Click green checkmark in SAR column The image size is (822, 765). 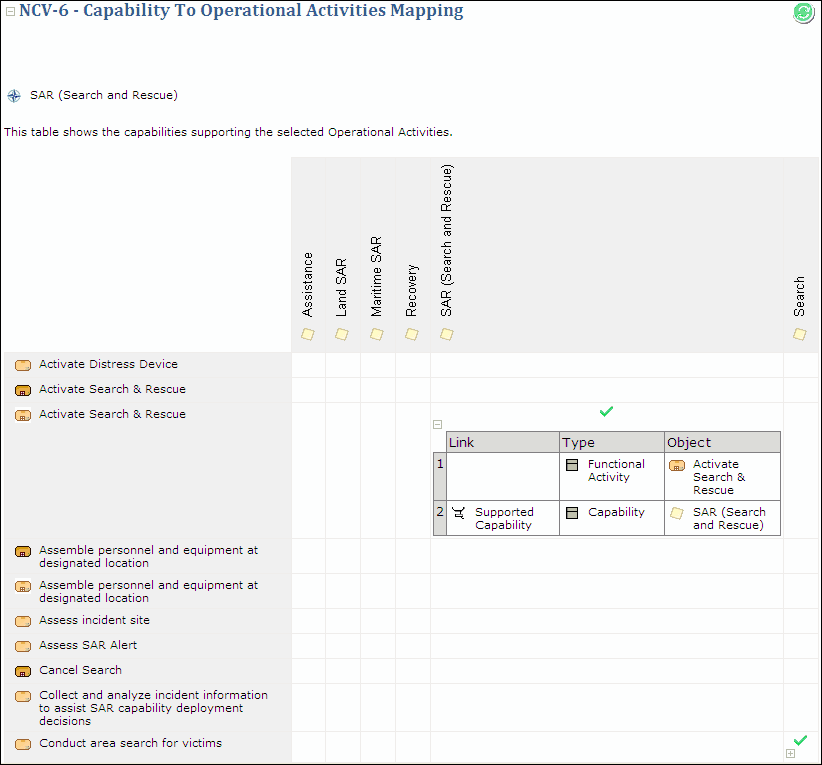[606, 411]
